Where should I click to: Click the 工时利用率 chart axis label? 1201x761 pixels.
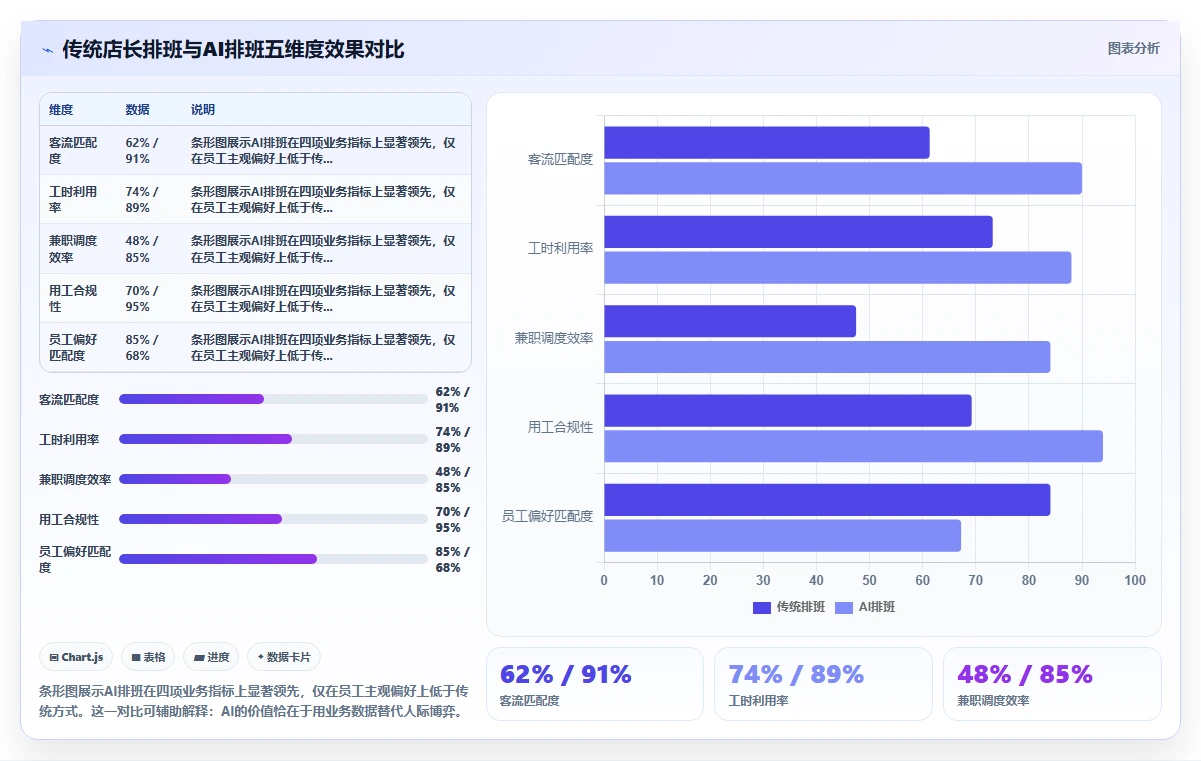[x=560, y=248]
